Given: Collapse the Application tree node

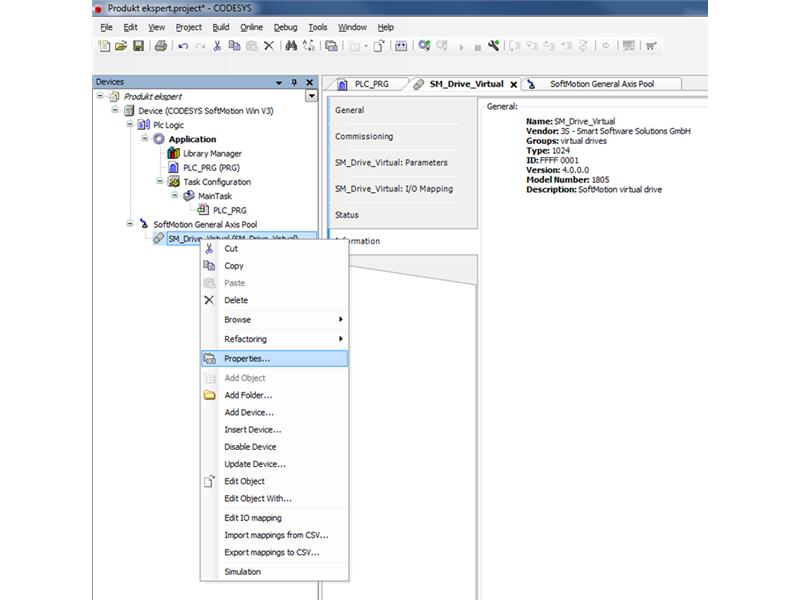Looking at the screenshot, I should tap(145, 139).
